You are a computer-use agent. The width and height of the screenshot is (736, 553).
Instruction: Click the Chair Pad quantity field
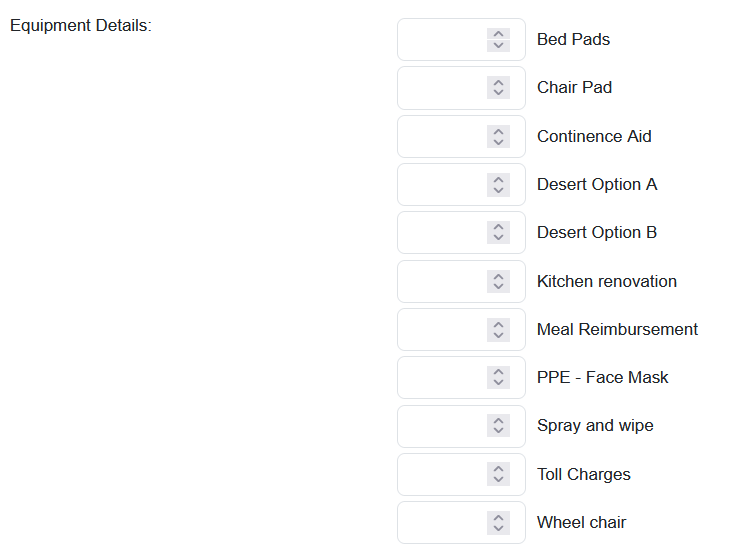click(442, 88)
